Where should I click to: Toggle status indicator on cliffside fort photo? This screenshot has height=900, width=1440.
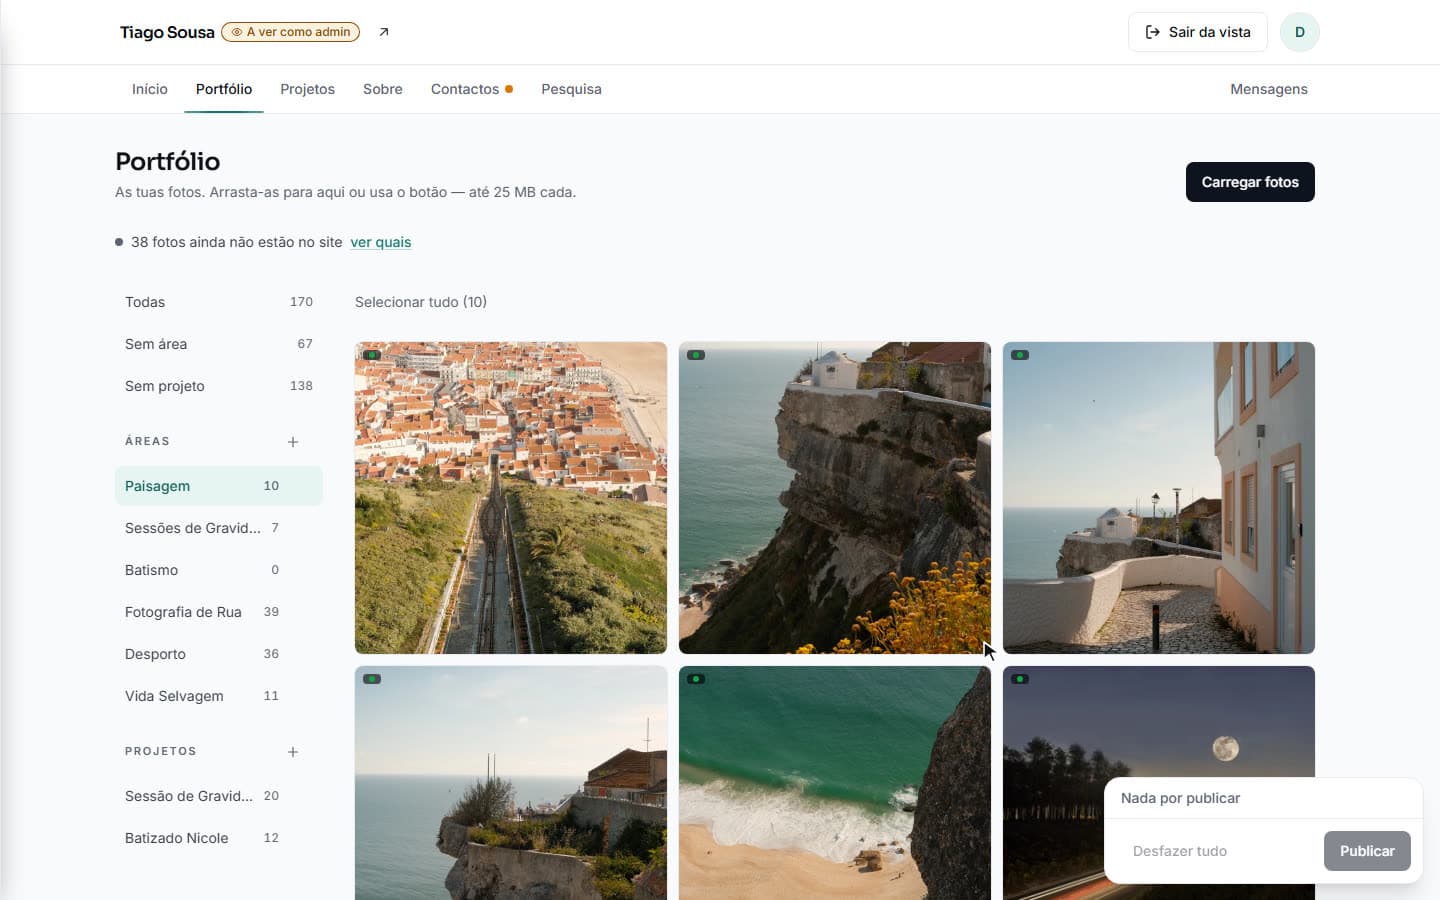[372, 679]
